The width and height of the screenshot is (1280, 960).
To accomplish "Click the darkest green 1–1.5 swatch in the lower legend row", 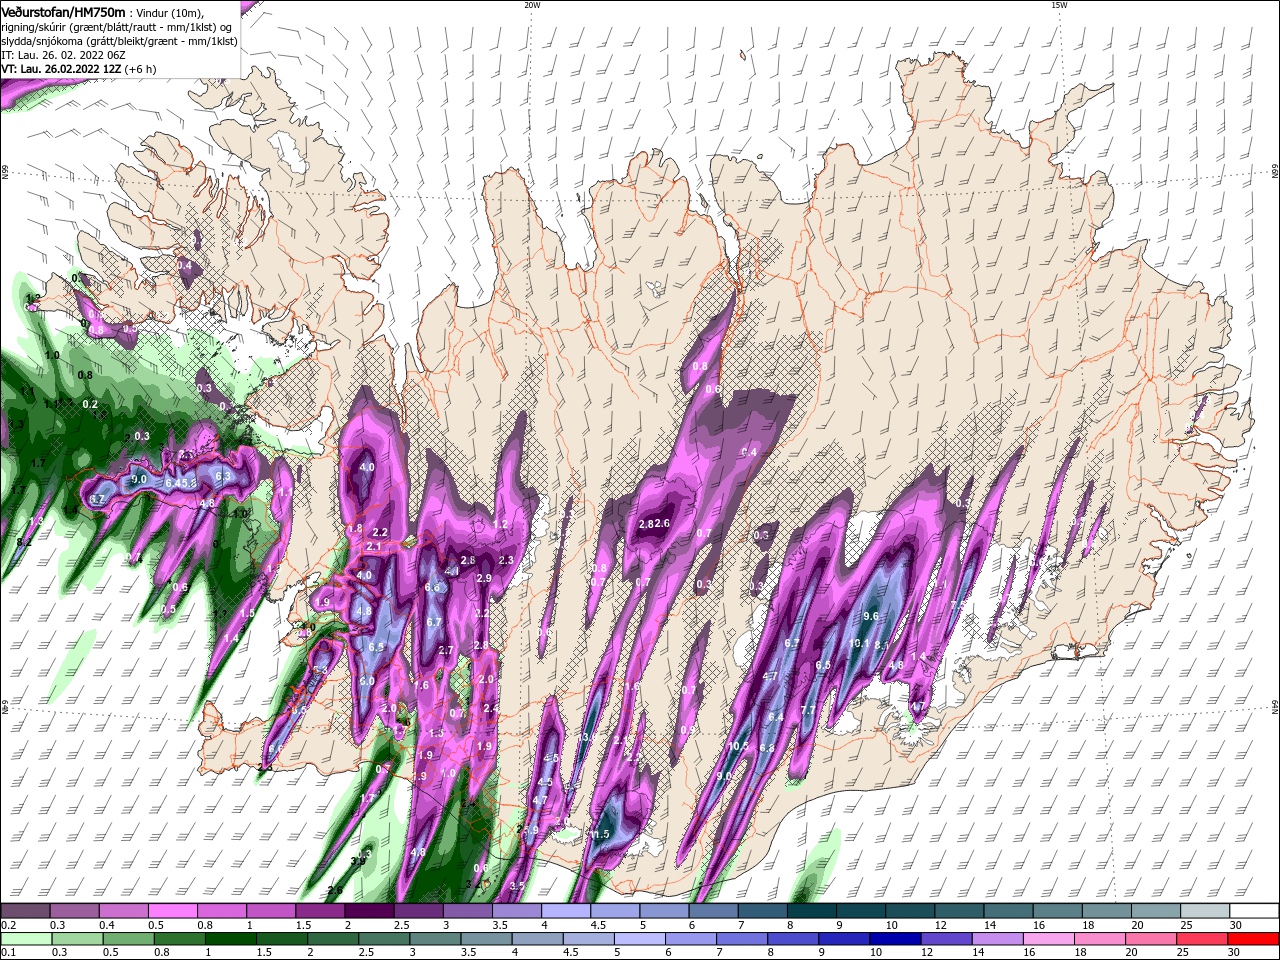I will point(231,939).
